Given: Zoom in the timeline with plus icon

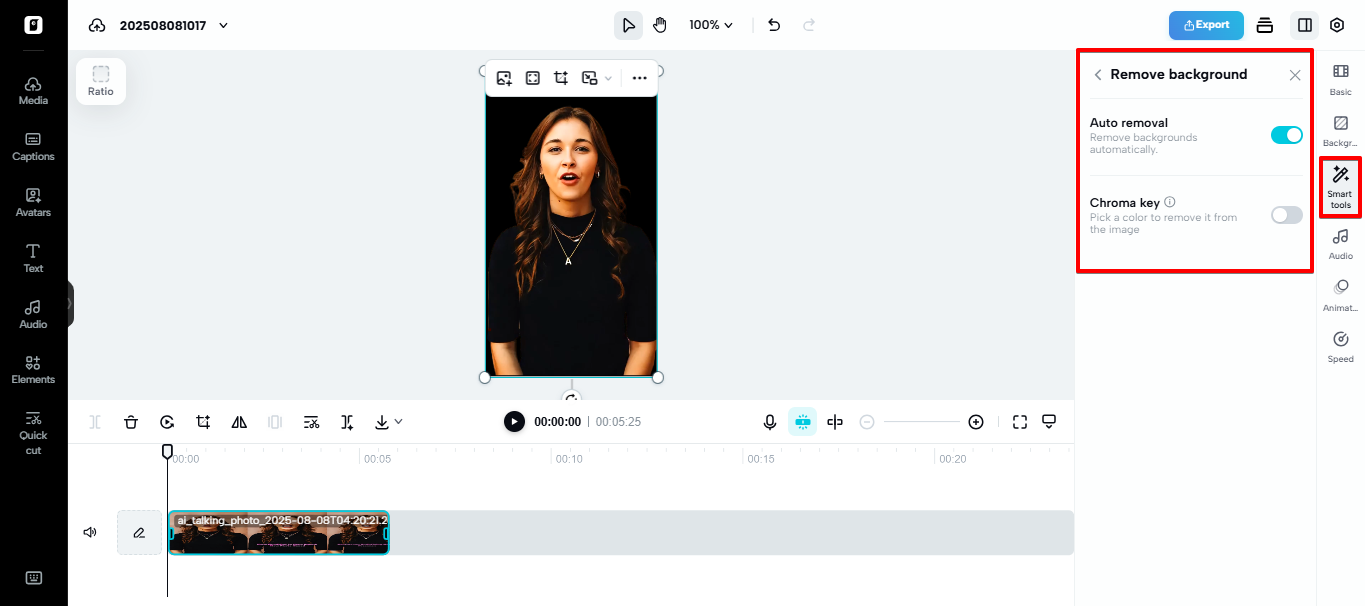Looking at the screenshot, I should point(976,422).
